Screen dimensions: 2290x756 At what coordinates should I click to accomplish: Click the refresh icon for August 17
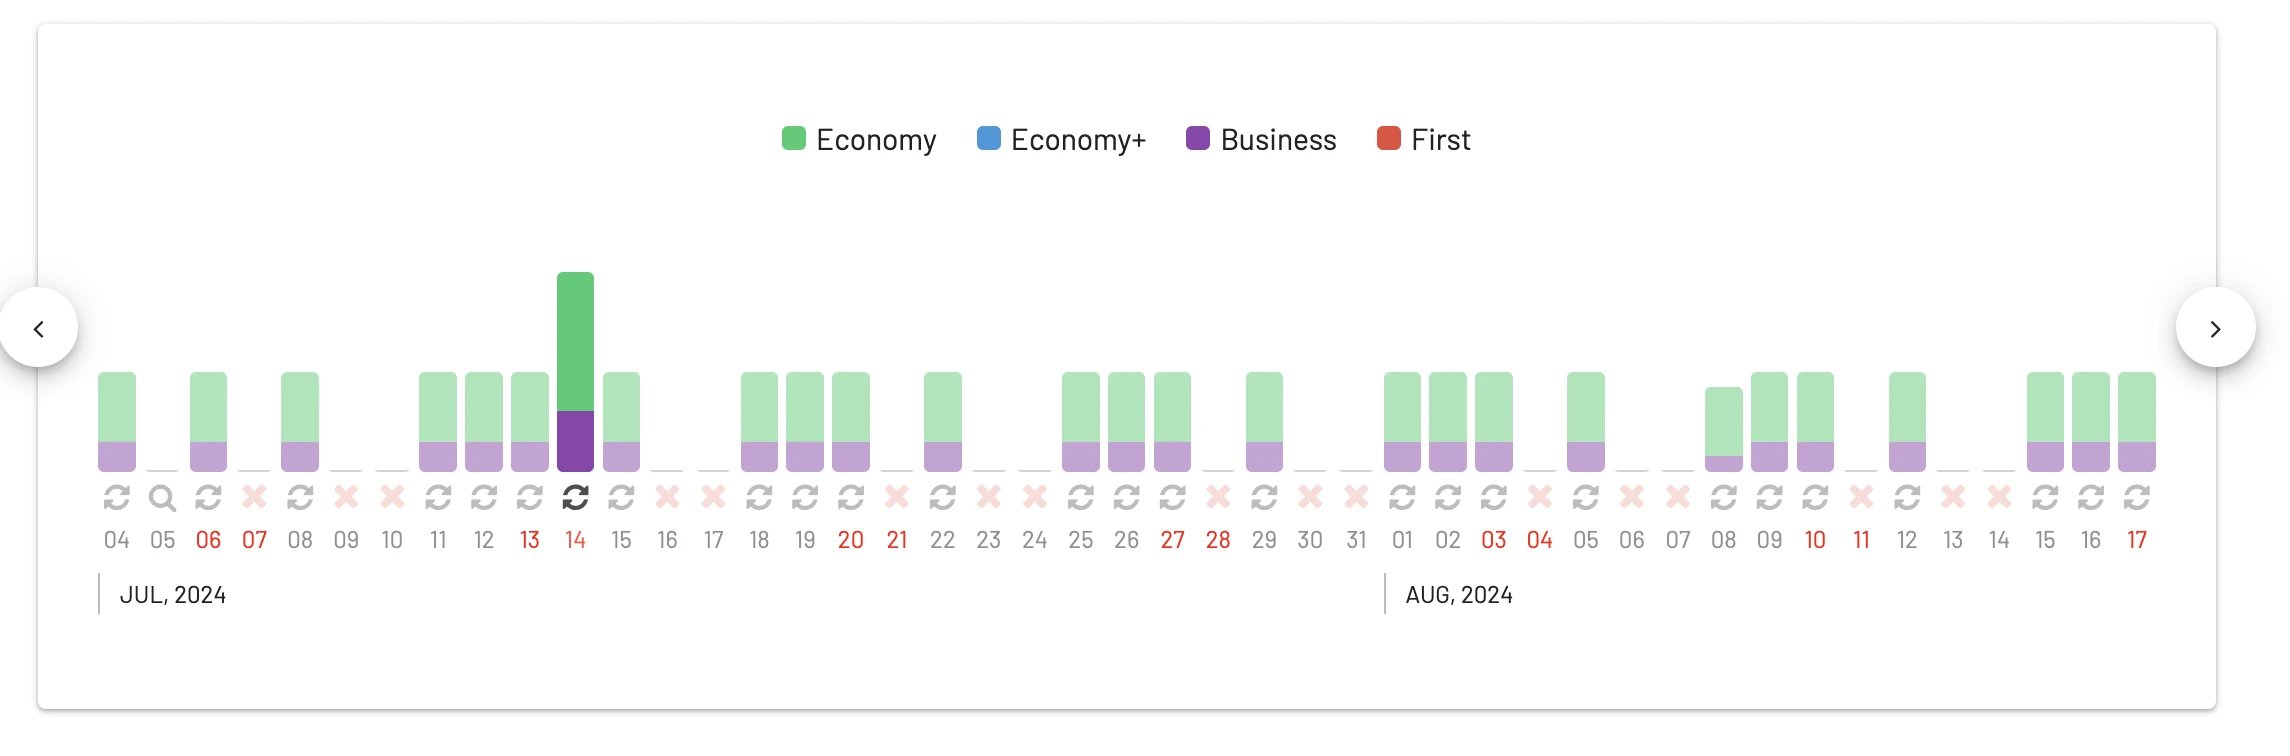pyautogui.click(x=2137, y=496)
